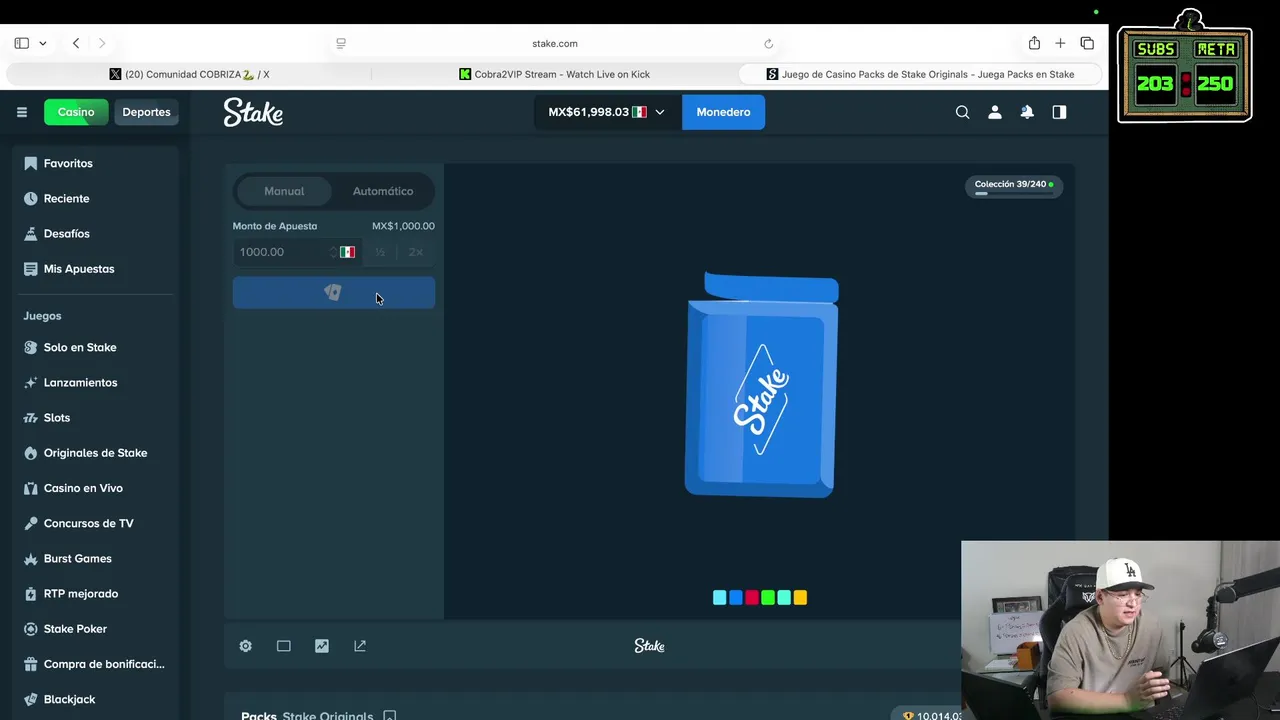Screen dimensions: 1280x720
Task: Open Desafíos in the sidebar
Action: (97, 233)
